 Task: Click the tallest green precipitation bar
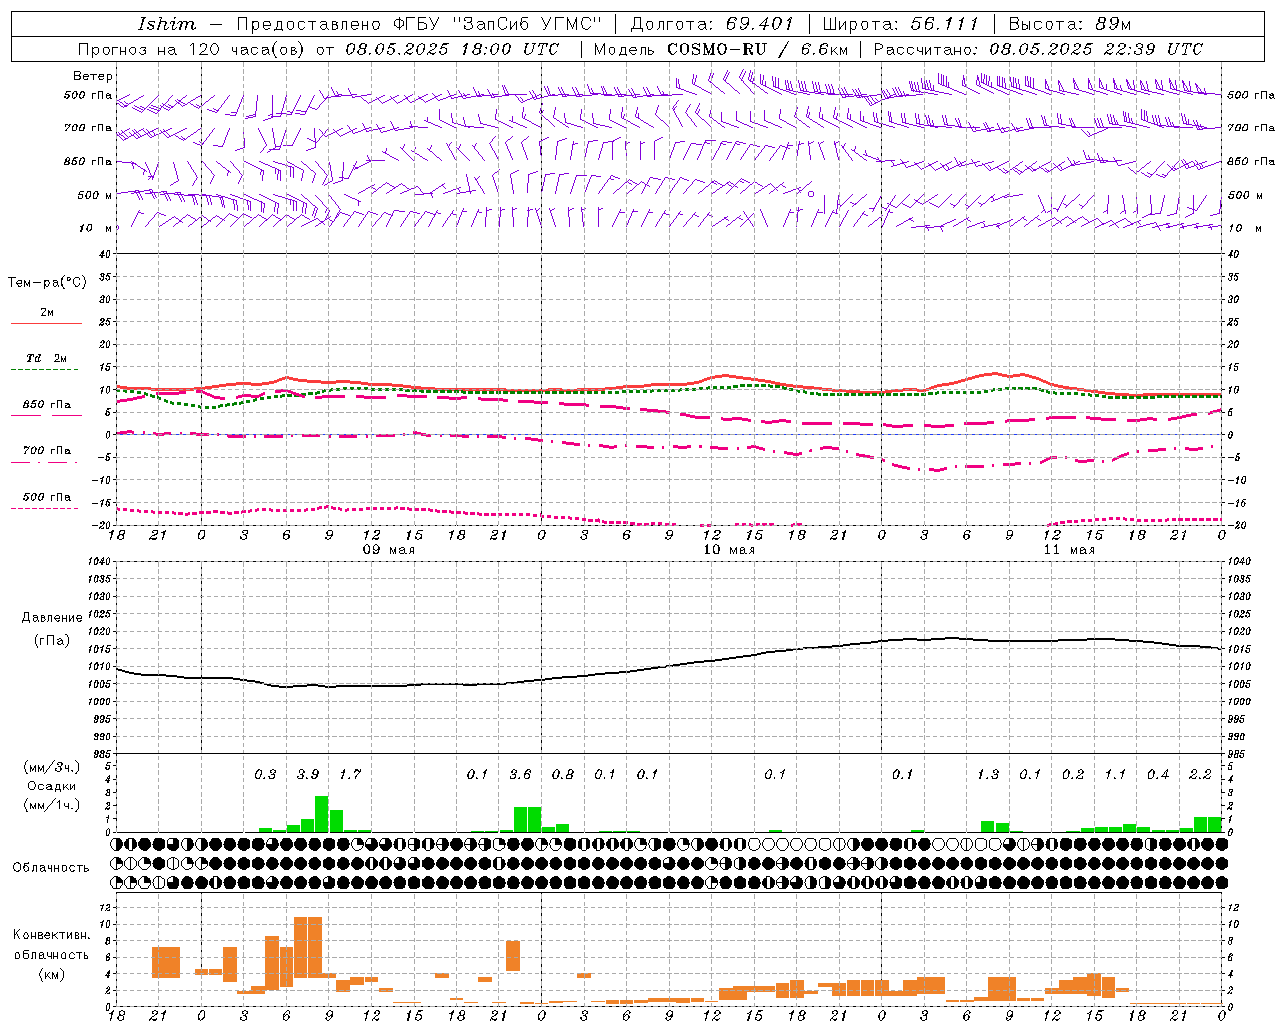click(322, 814)
